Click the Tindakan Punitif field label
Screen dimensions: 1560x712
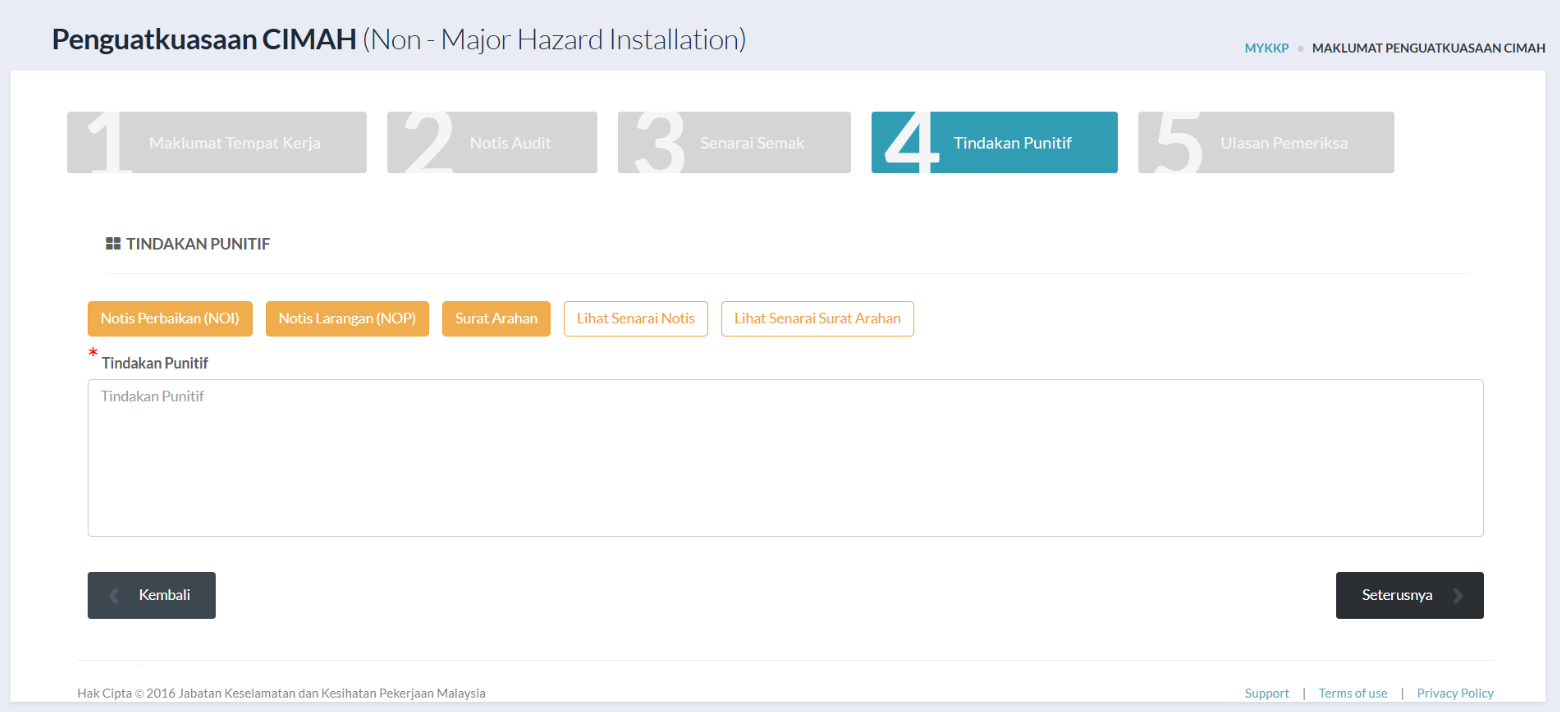coord(155,363)
